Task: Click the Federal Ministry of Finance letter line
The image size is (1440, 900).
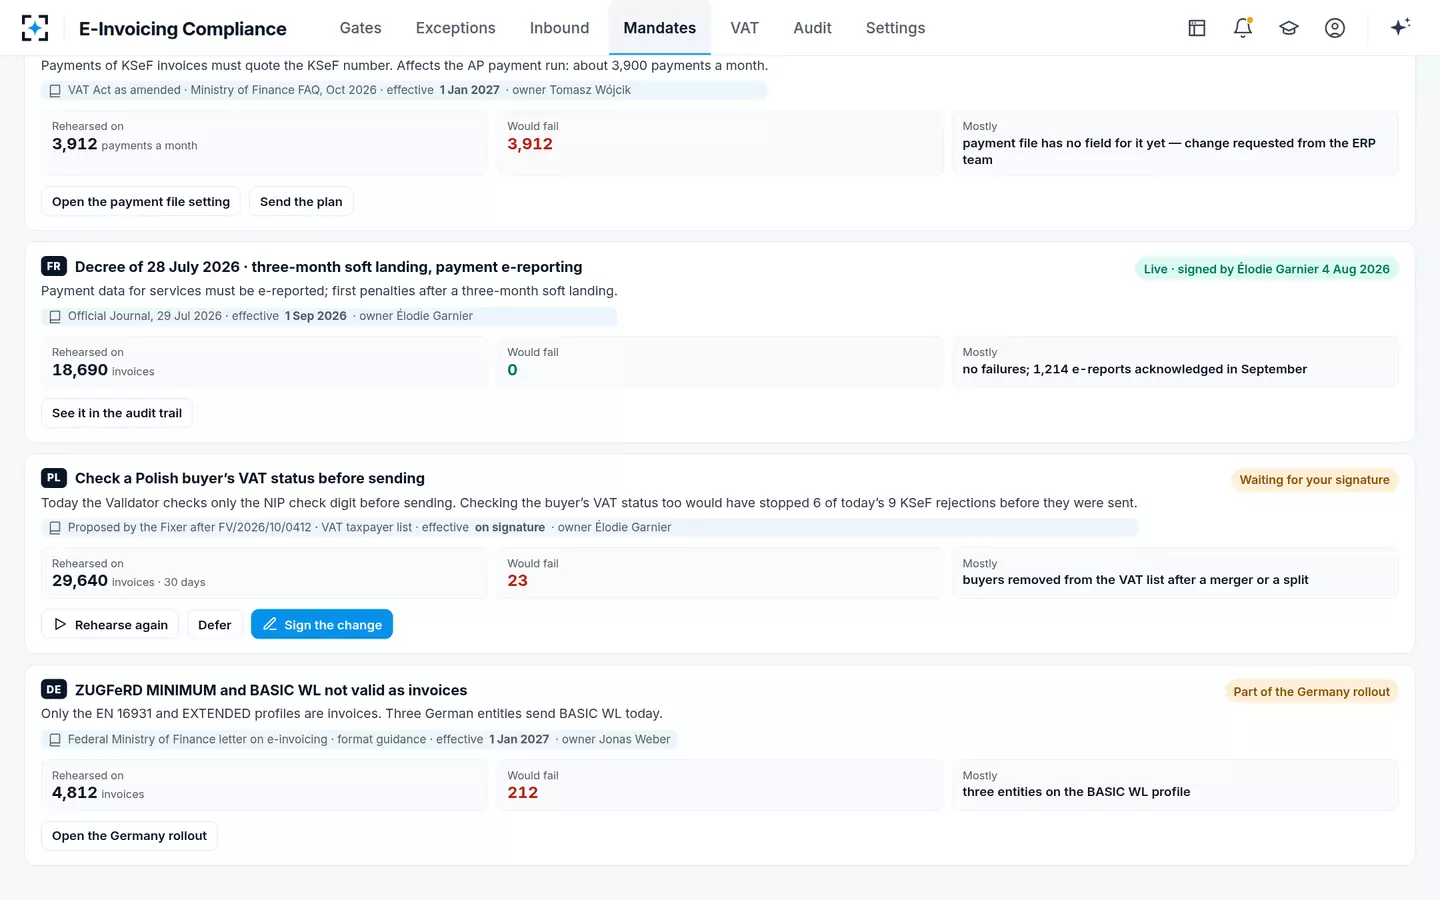Action: tap(360, 739)
